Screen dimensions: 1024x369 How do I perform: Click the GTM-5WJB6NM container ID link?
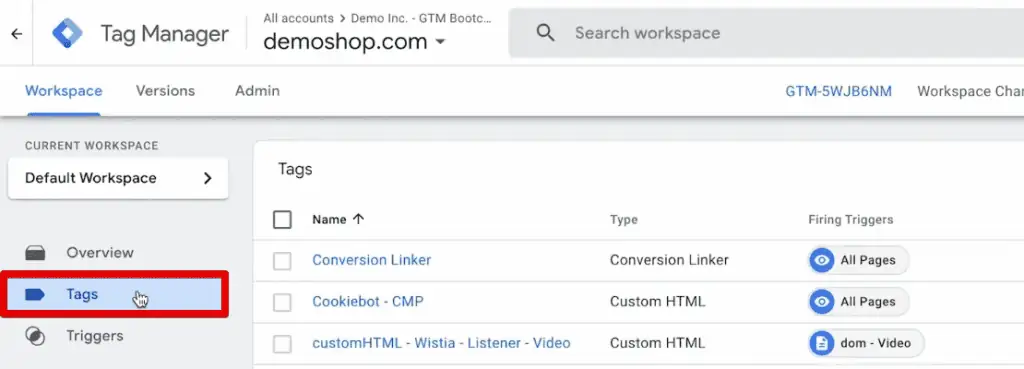tap(838, 91)
